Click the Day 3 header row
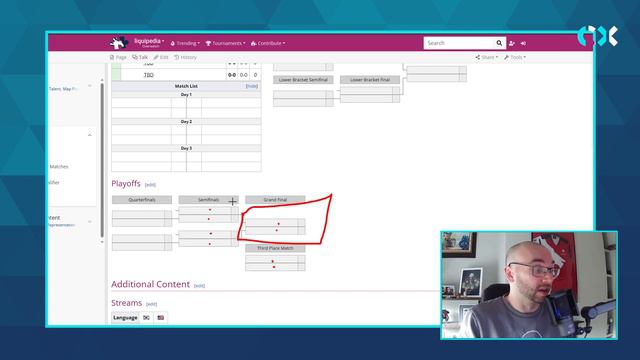The width and height of the screenshot is (640, 360). point(186,148)
